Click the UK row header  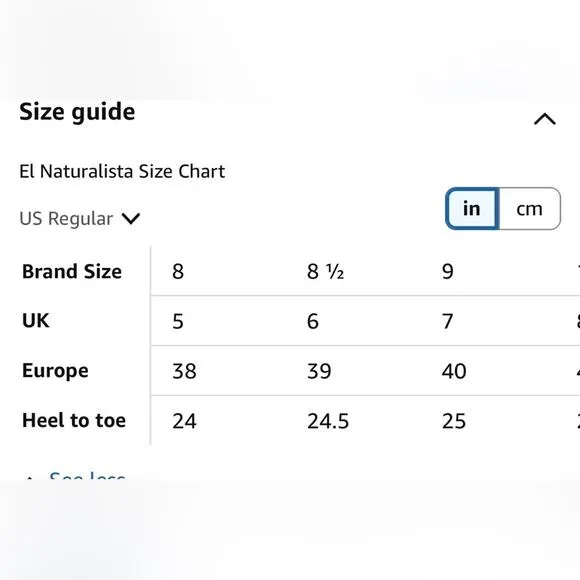(x=36, y=320)
